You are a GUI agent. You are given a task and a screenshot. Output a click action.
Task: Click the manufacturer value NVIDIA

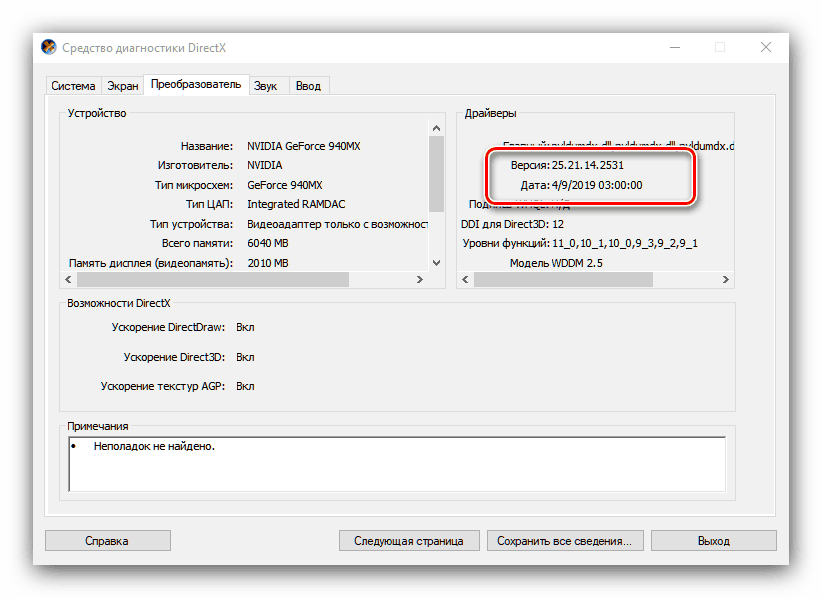click(x=265, y=165)
